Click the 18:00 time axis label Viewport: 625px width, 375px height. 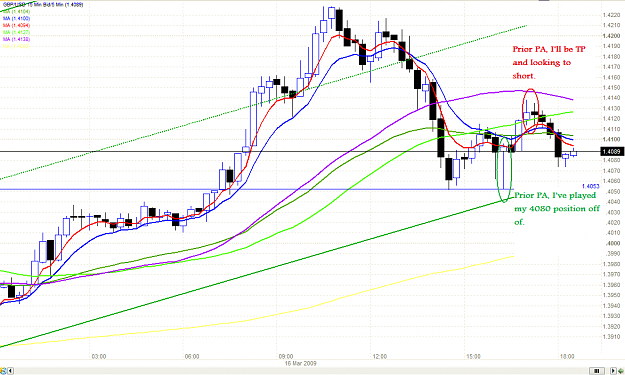click(567, 356)
